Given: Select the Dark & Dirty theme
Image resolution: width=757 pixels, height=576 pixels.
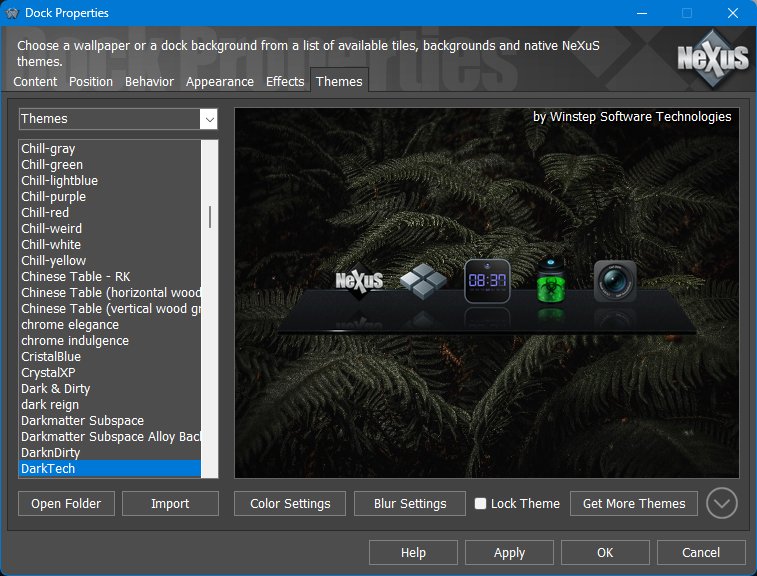Looking at the screenshot, I should click(110, 388).
